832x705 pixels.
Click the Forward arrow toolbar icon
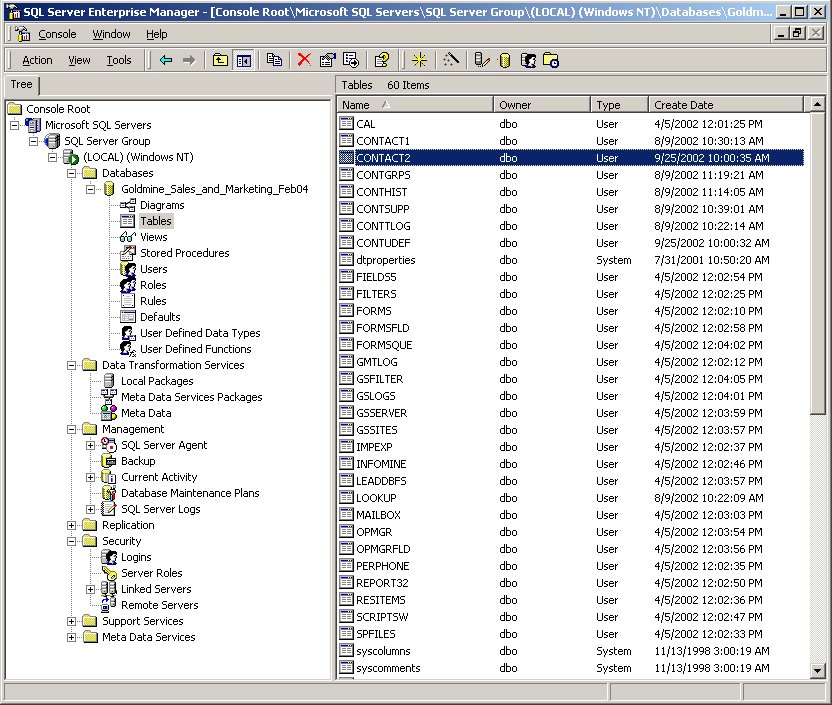coord(189,60)
